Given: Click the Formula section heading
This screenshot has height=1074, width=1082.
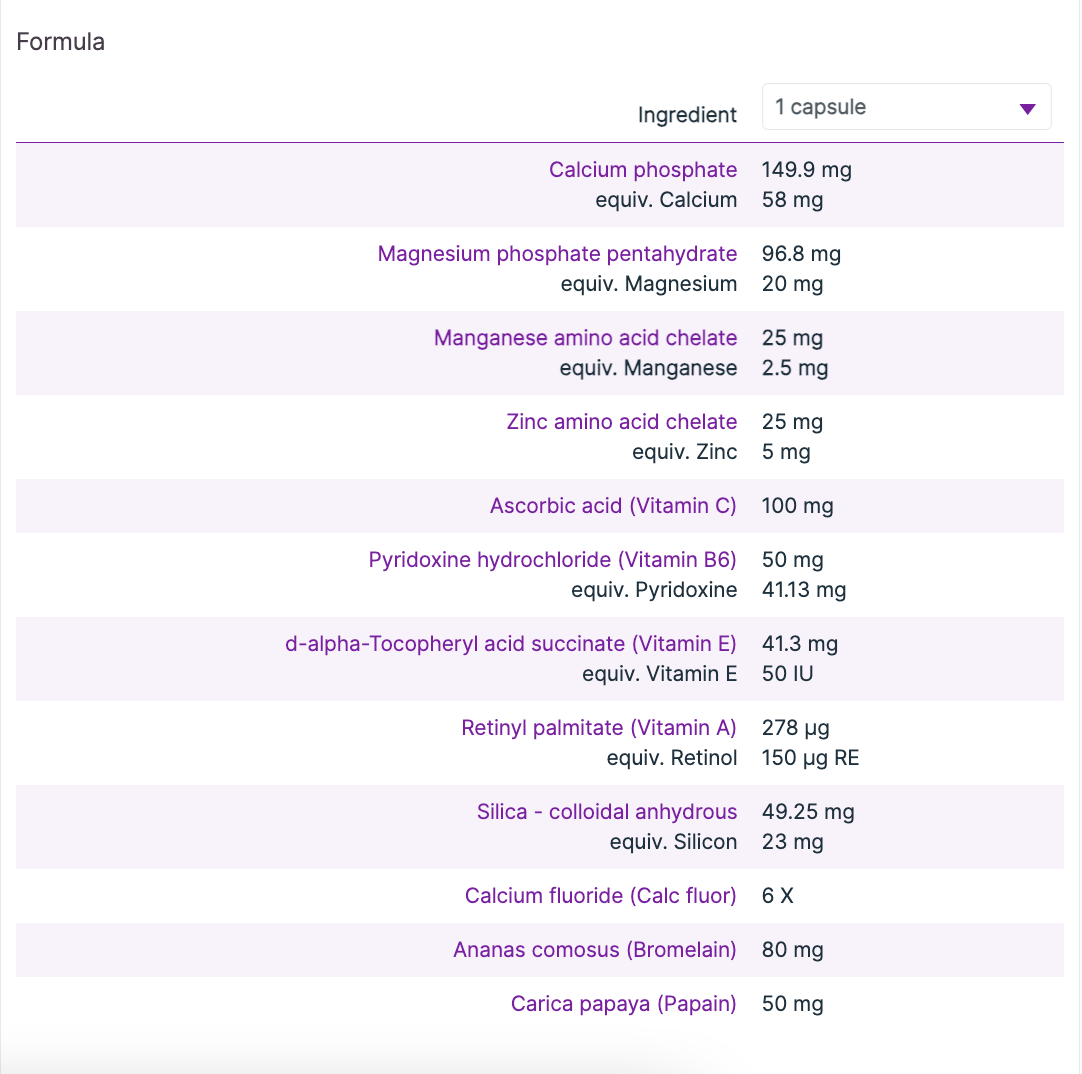Looking at the screenshot, I should point(61,42).
